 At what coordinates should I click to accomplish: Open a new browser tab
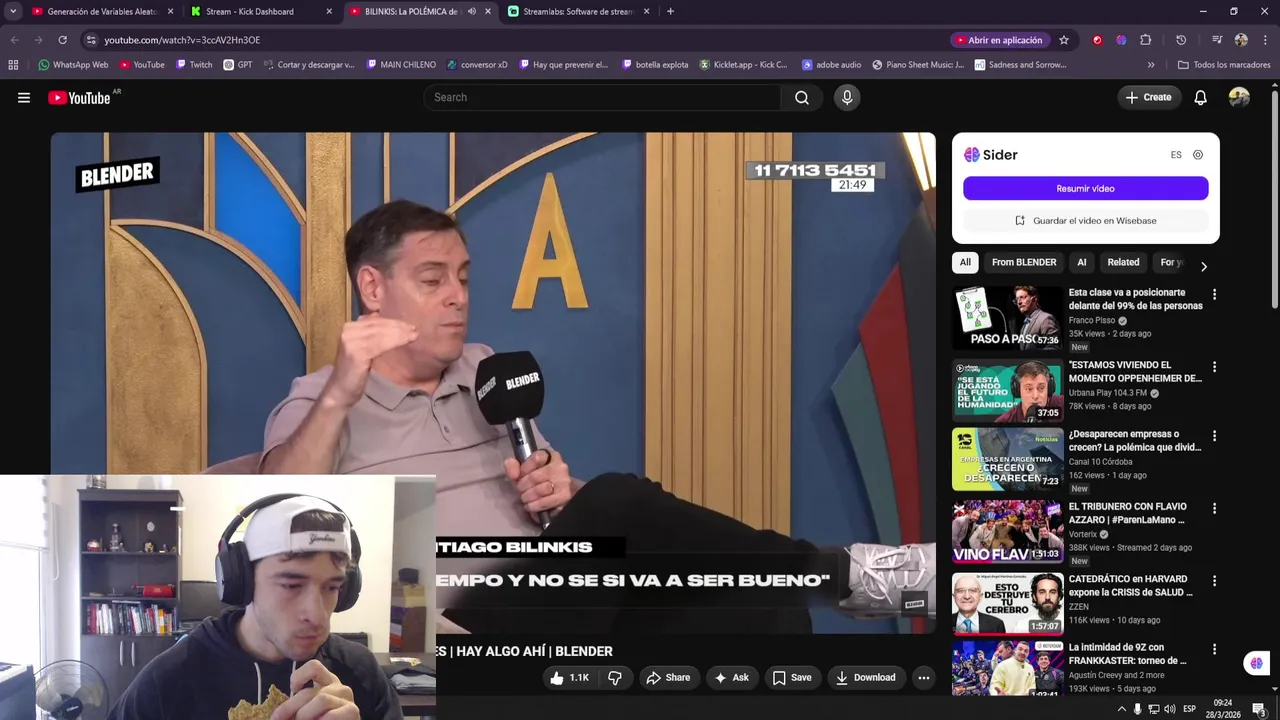click(x=670, y=12)
